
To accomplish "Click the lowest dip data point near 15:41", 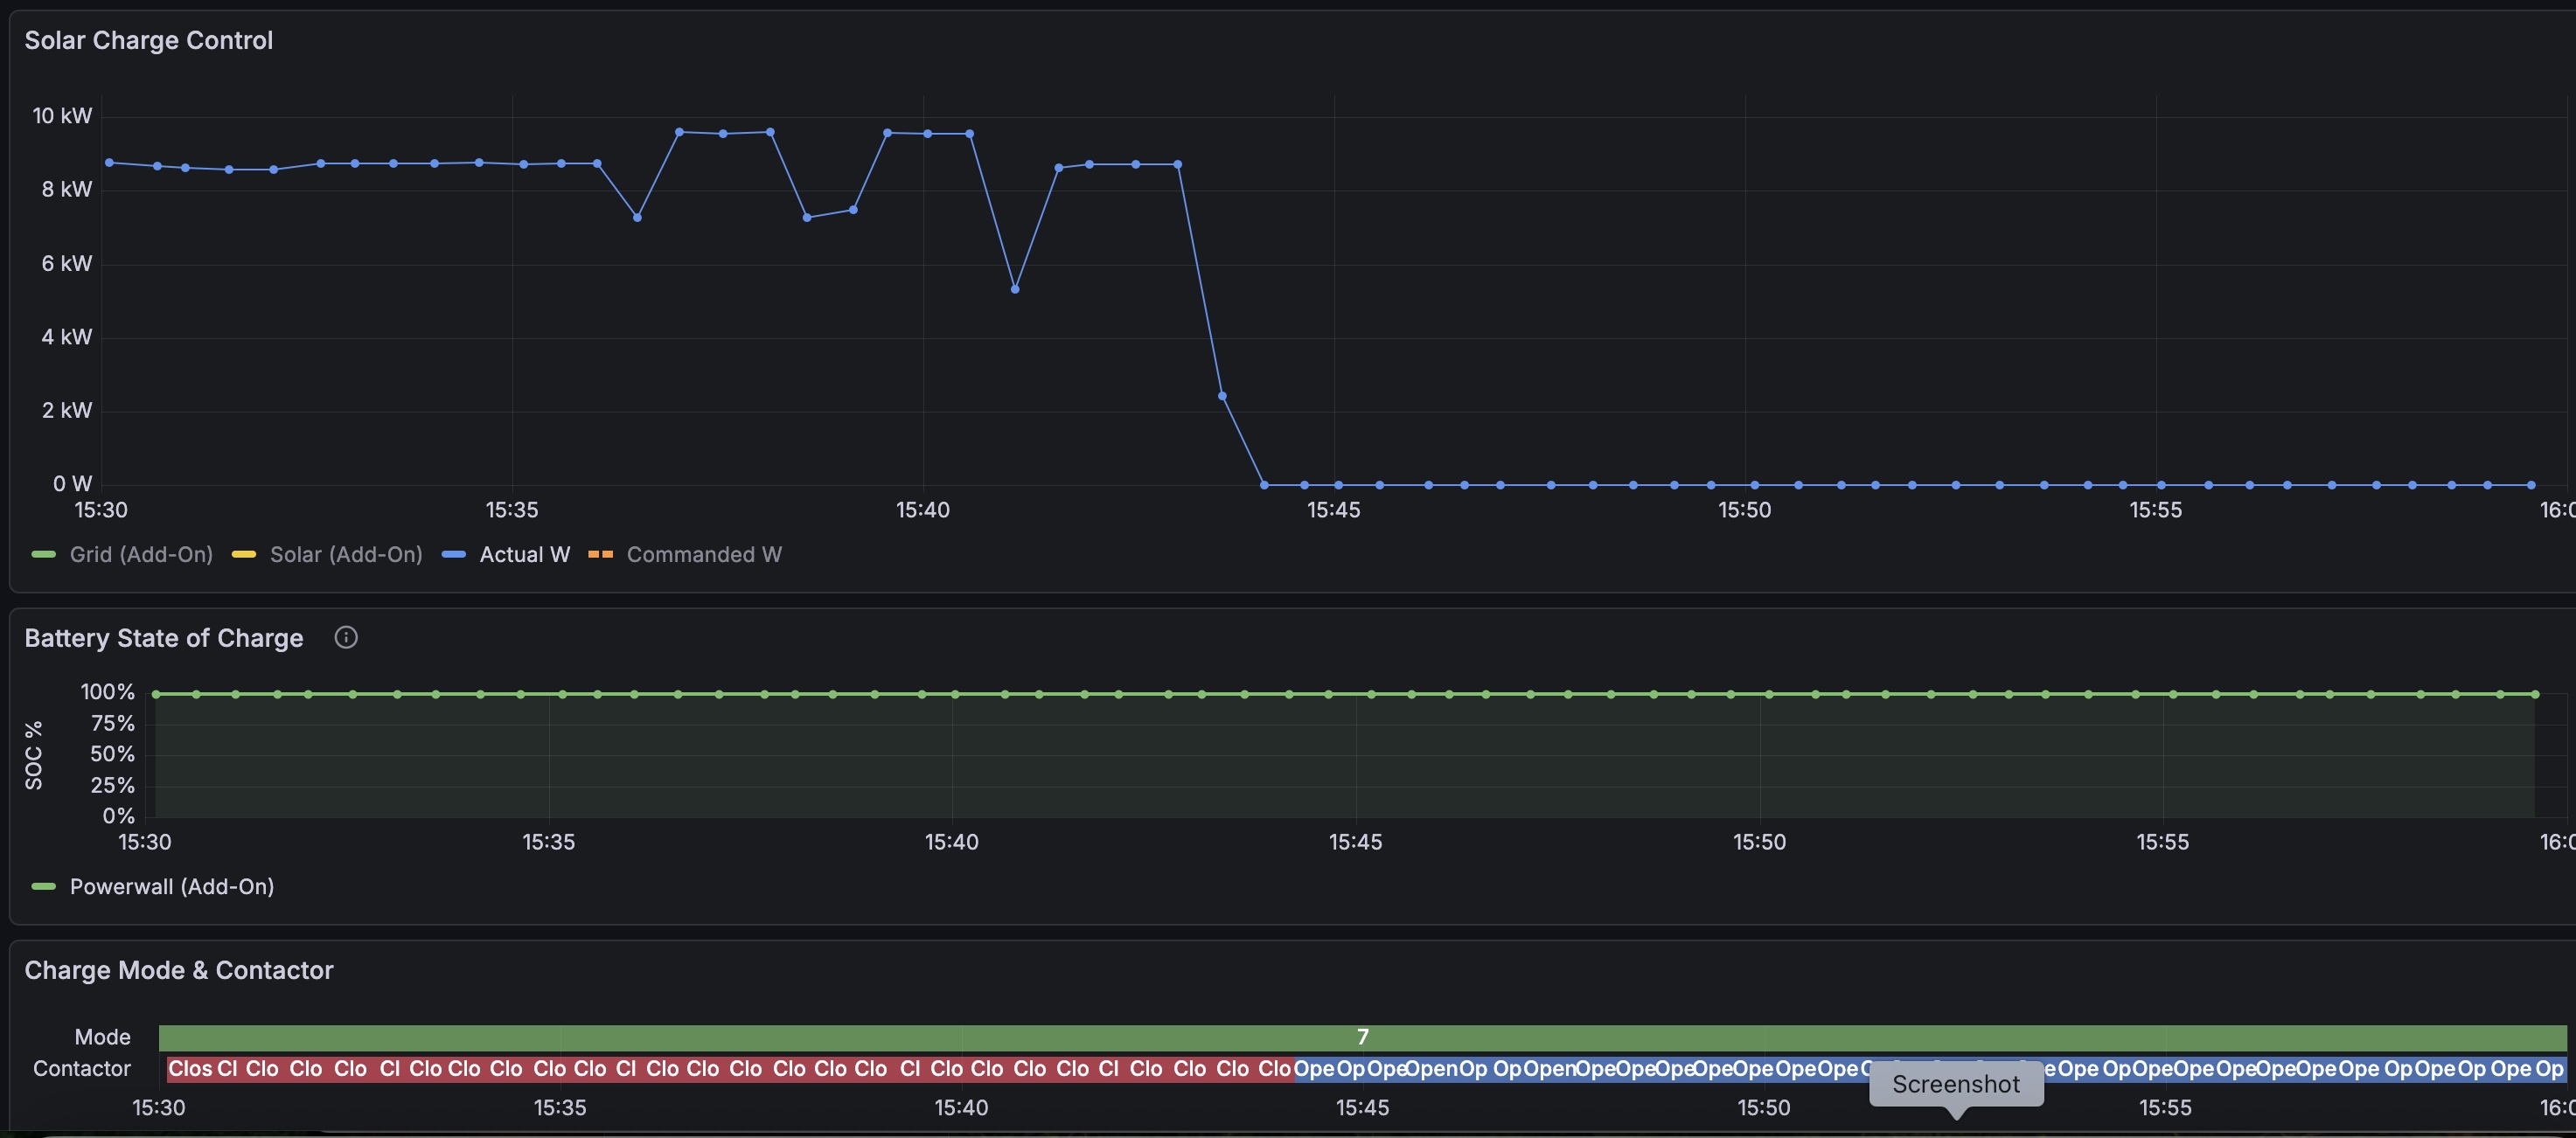I will tap(1015, 289).
